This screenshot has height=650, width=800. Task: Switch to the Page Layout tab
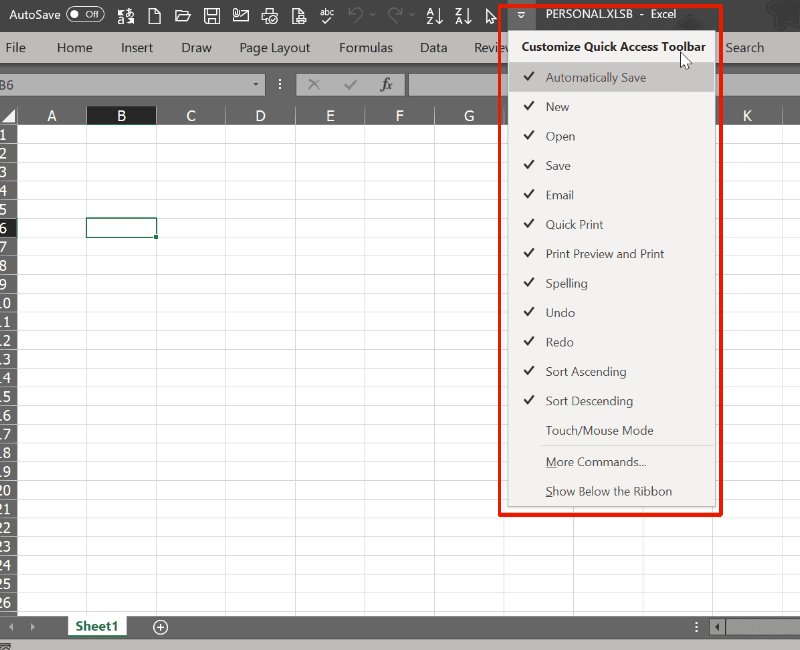click(x=274, y=47)
